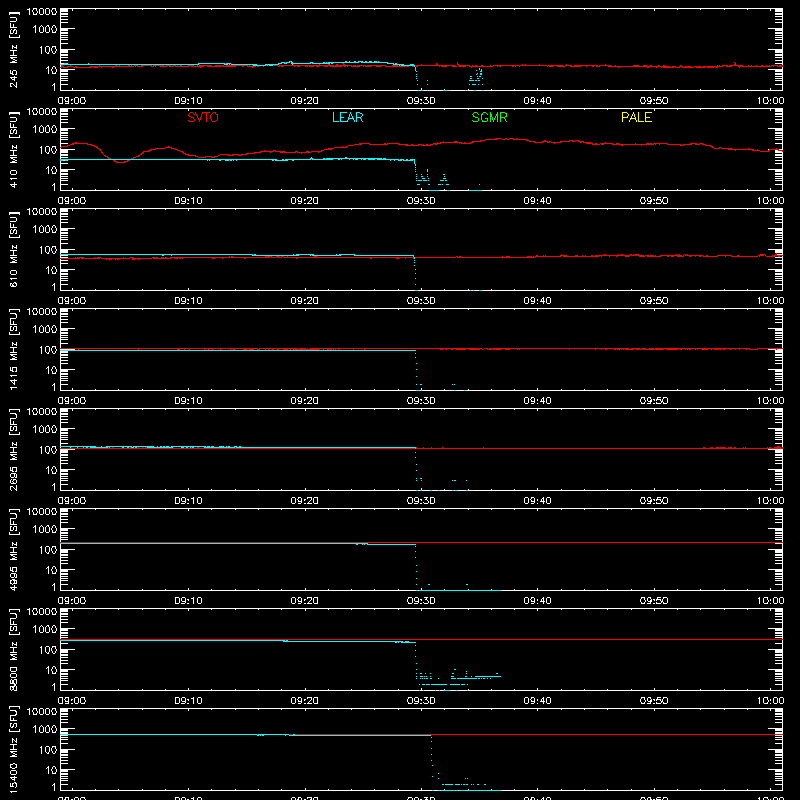Click the 09:30 tick label under the 8800 MHz plot
Screen dimensions: 800x800
tap(421, 701)
